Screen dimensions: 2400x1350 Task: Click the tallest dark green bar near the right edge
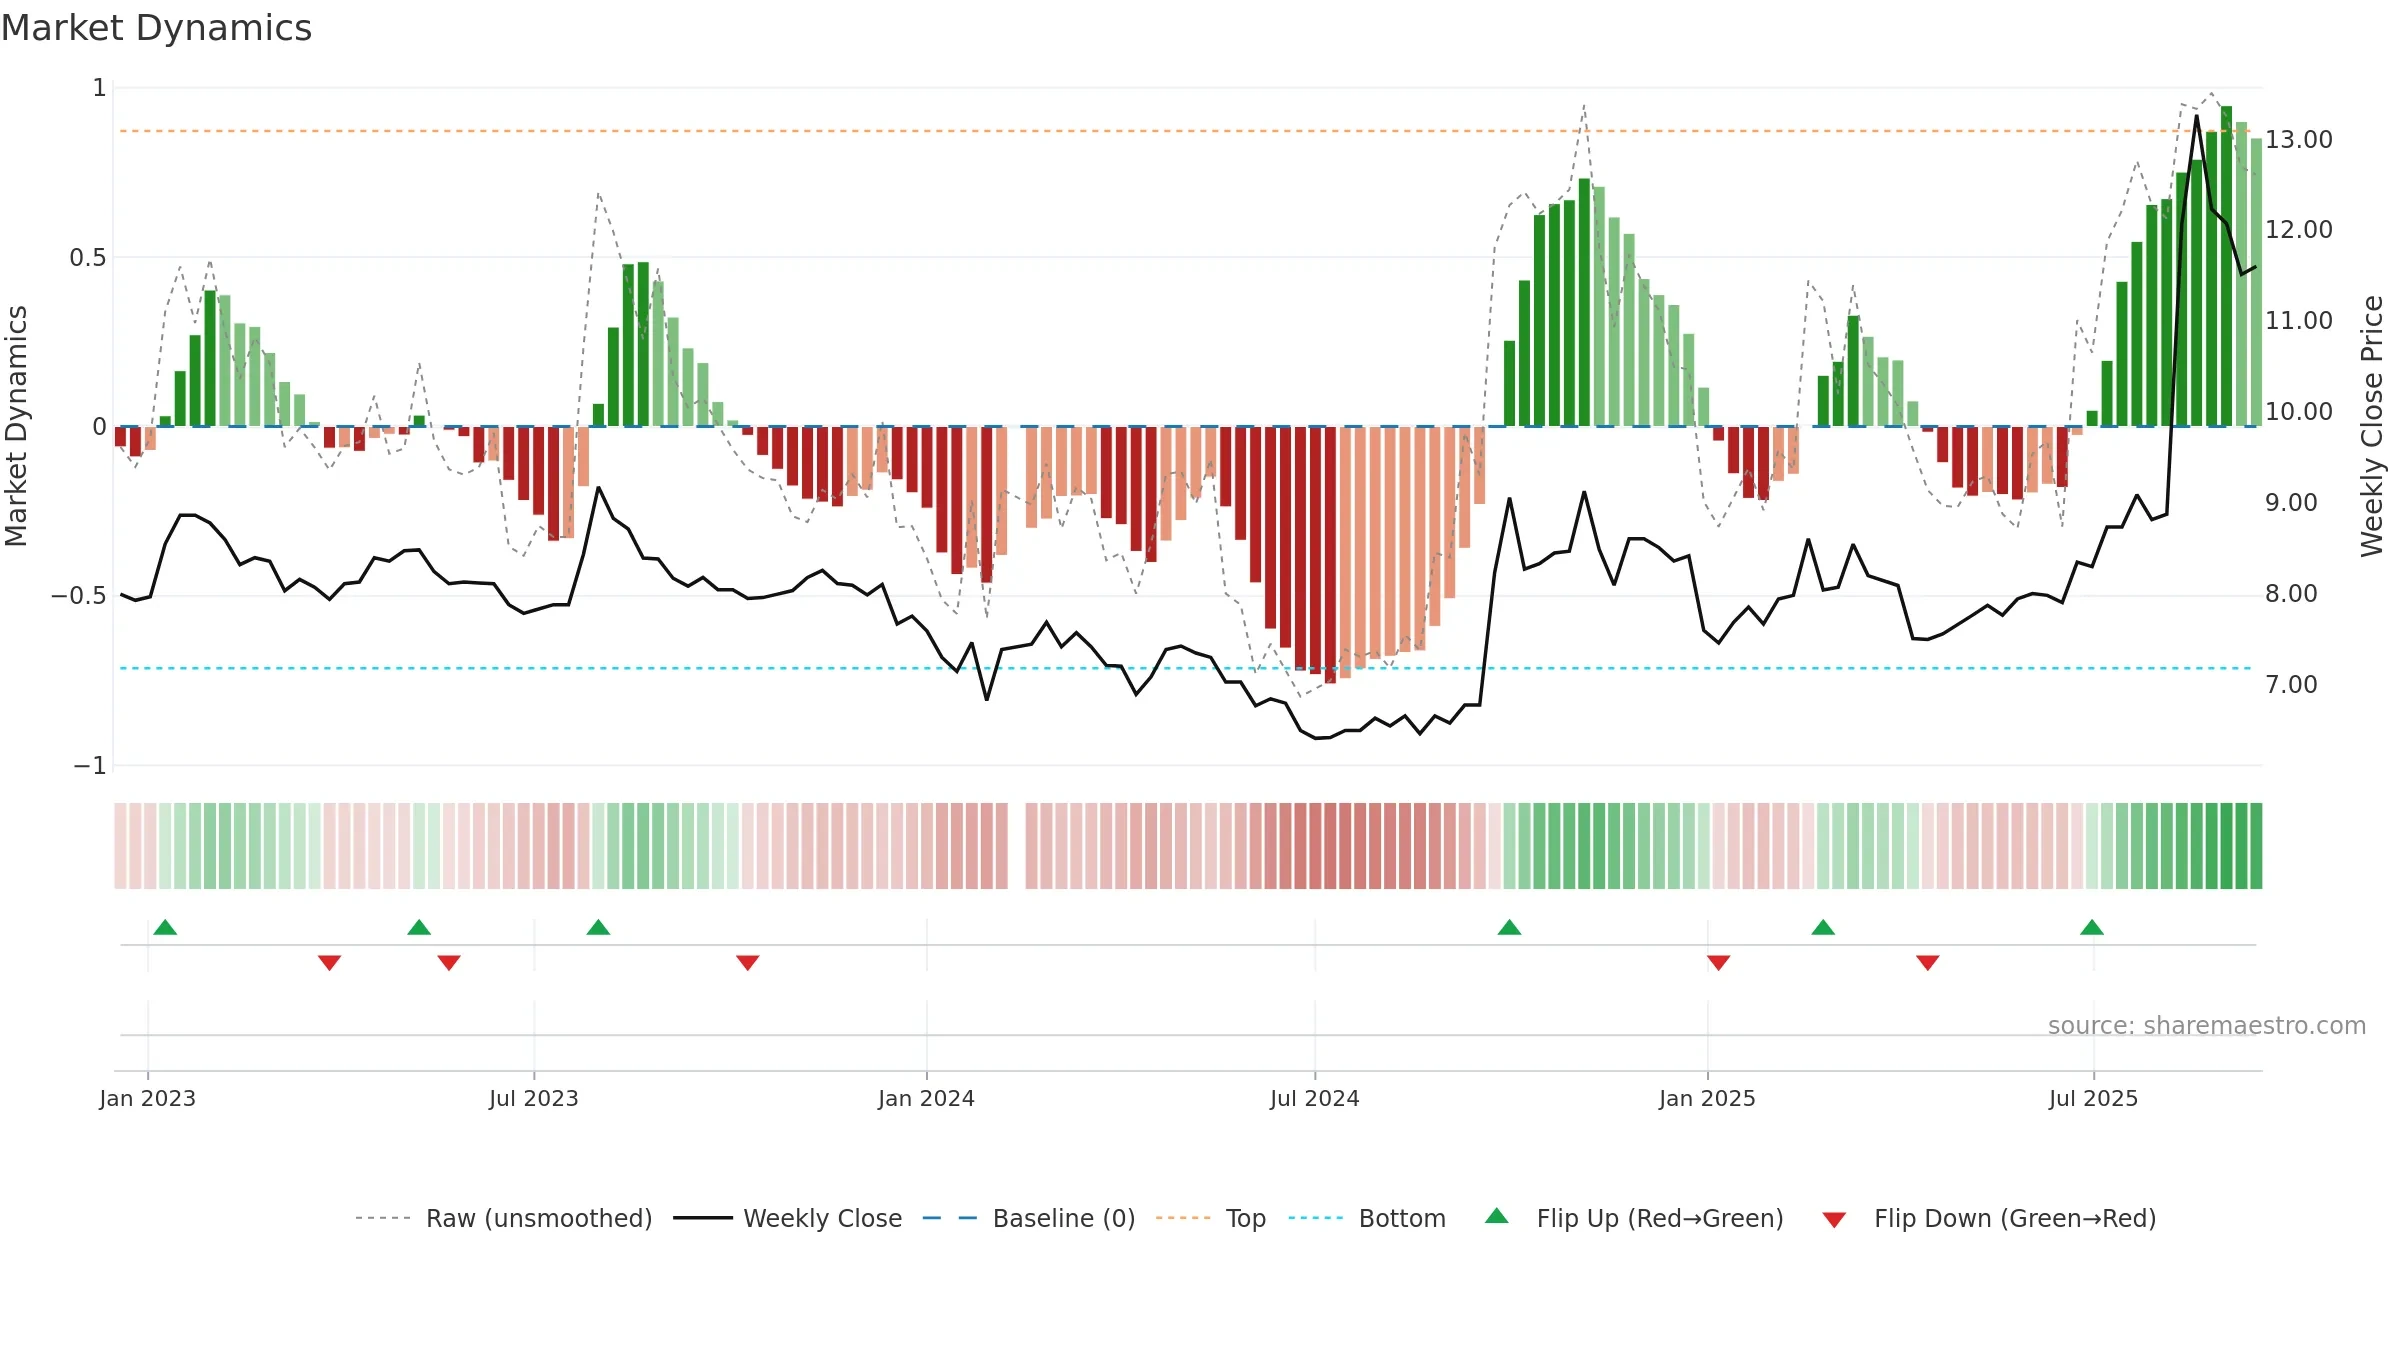[2226, 266]
